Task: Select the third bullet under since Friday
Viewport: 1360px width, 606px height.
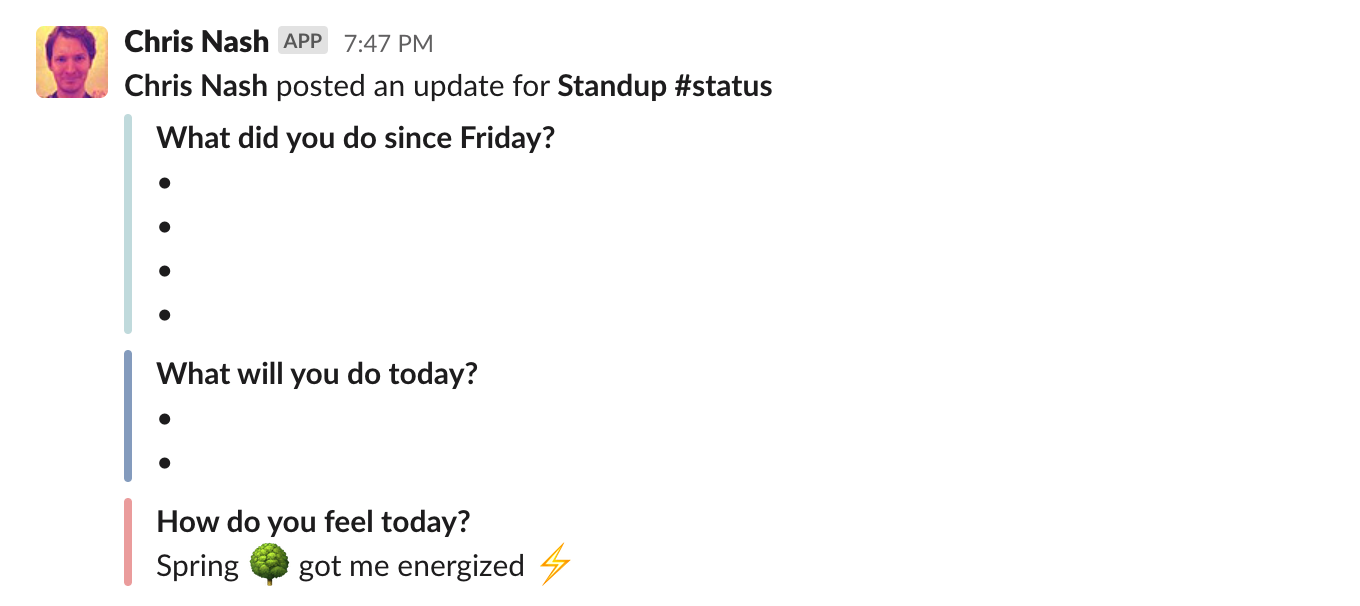Action: 165,271
